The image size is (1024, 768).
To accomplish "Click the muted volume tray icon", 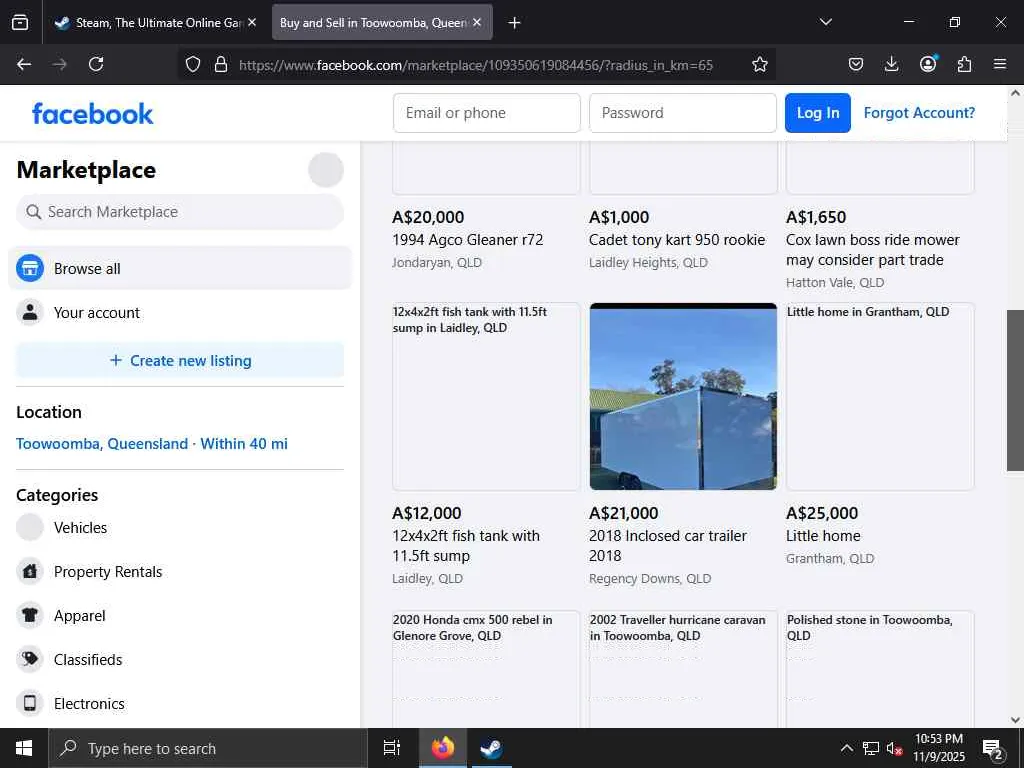I will (x=894, y=748).
